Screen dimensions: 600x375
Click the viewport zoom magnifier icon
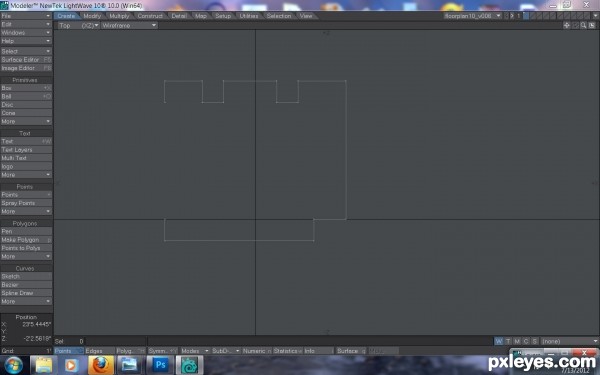point(583,25)
